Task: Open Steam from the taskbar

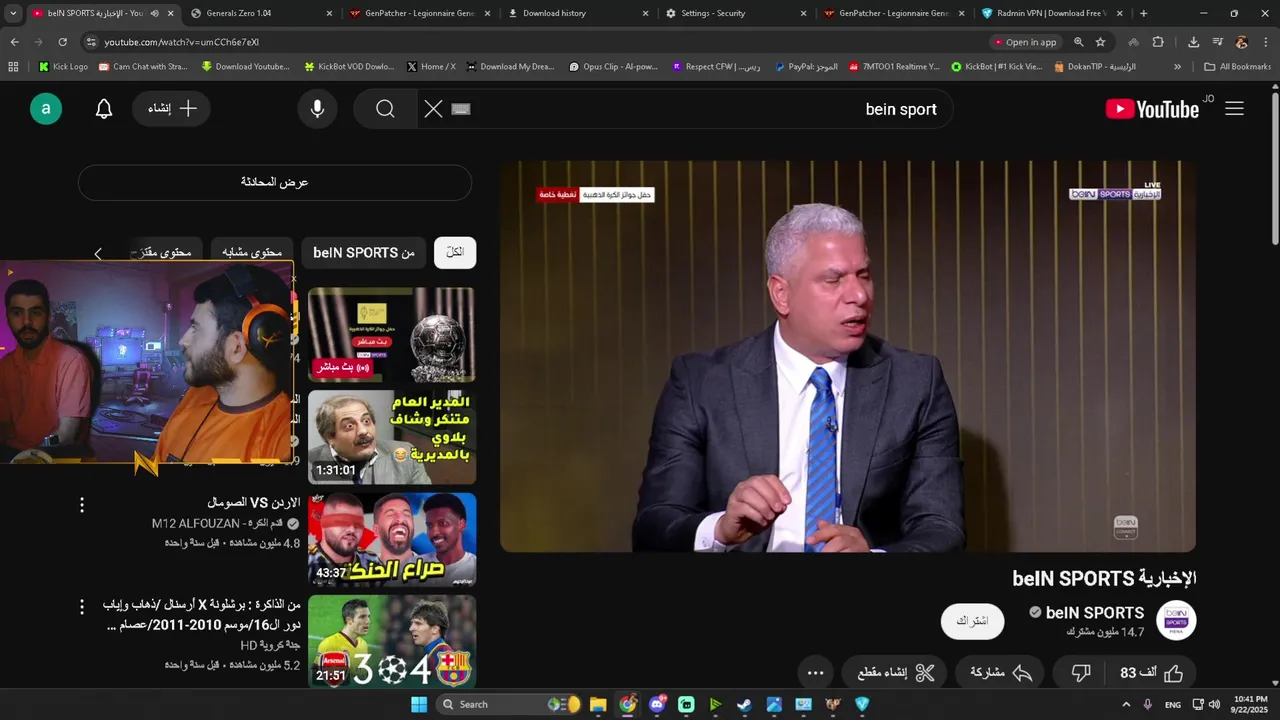Action: pyautogui.click(x=744, y=704)
